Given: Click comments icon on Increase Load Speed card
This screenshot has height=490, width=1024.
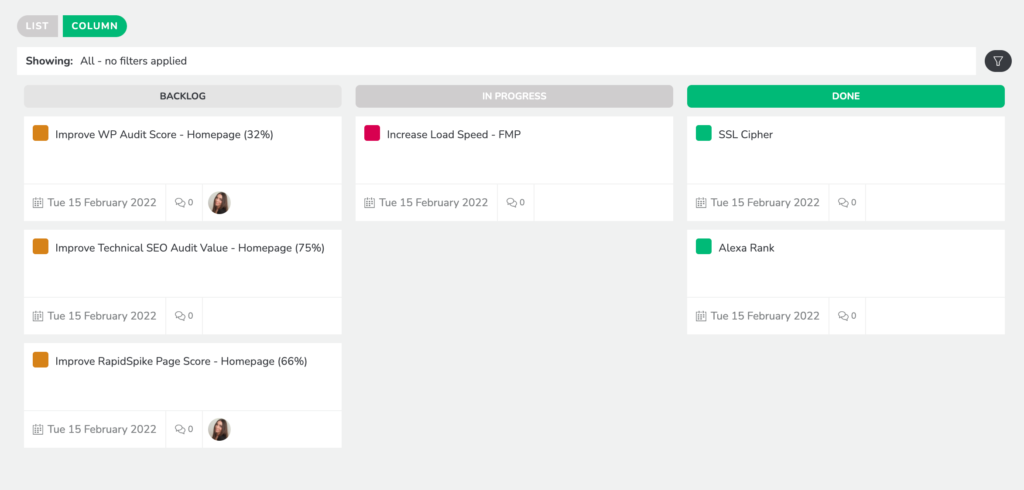Looking at the screenshot, I should 511,203.
